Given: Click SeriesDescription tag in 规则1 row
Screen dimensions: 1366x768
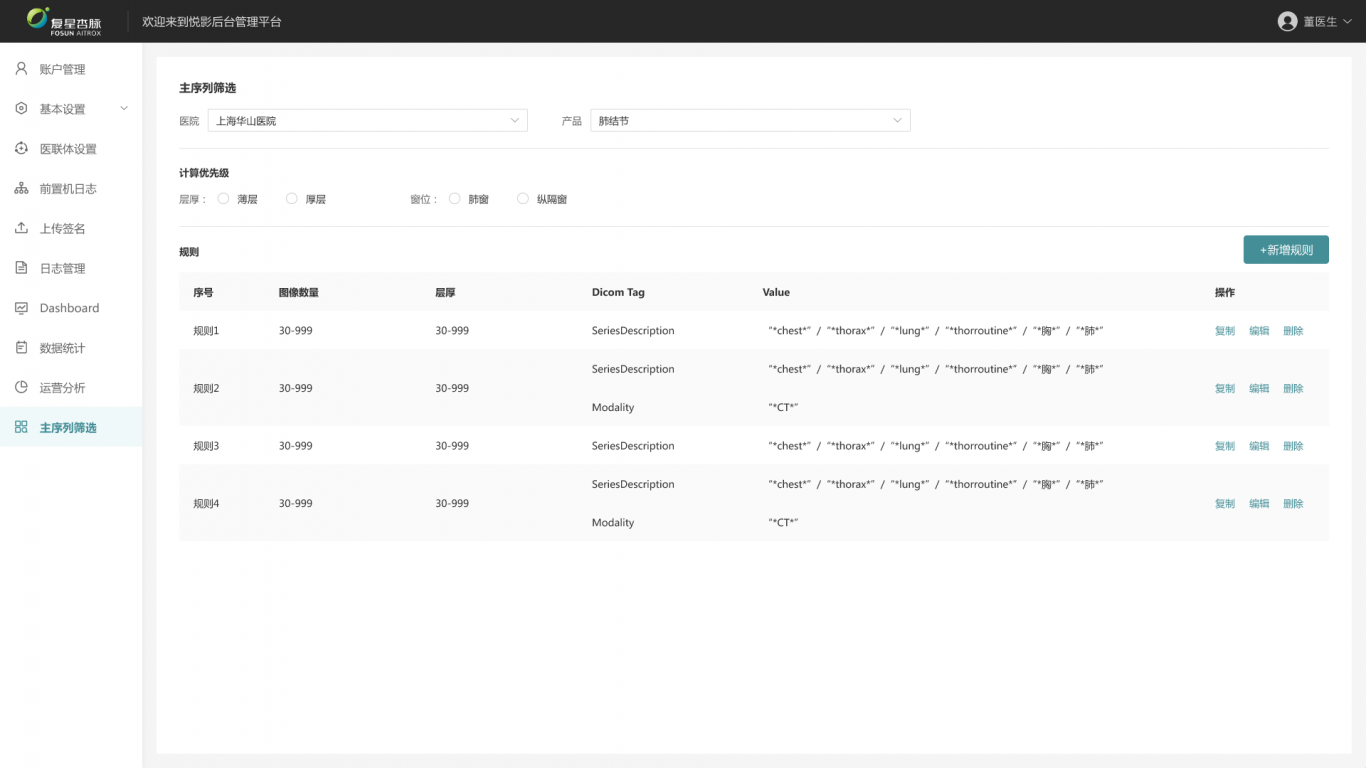Looking at the screenshot, I should coord(633,331).
